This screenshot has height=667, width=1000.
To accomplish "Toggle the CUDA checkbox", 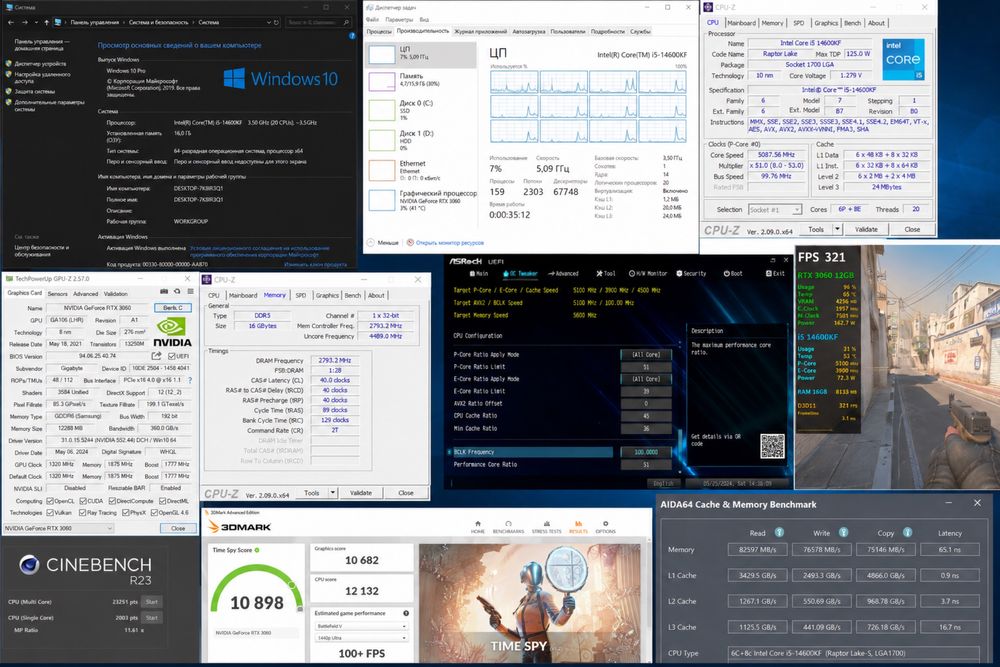I will pos(83,501).
